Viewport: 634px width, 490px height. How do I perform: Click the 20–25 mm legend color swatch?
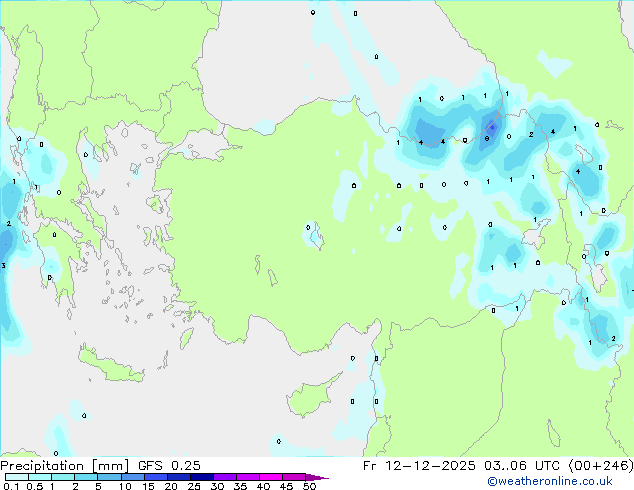[x=179, y=477]
